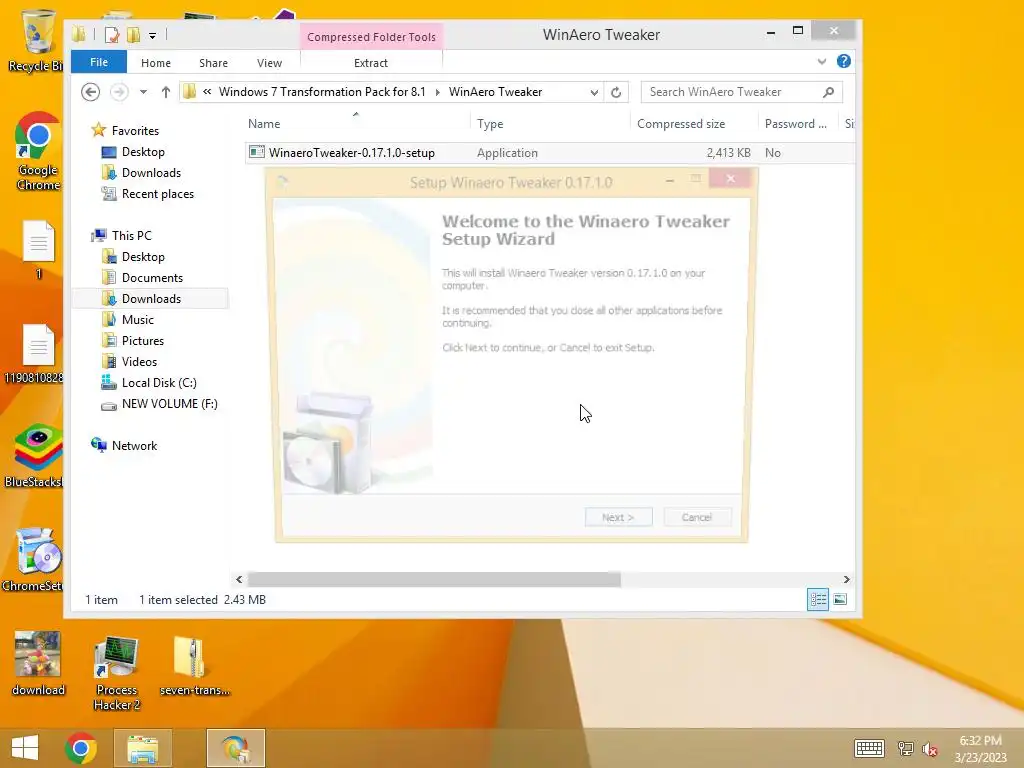This screenshot has height=768, width=1024.
Task: Click Next in Winaero setup wizard
Action: [618, 517]
